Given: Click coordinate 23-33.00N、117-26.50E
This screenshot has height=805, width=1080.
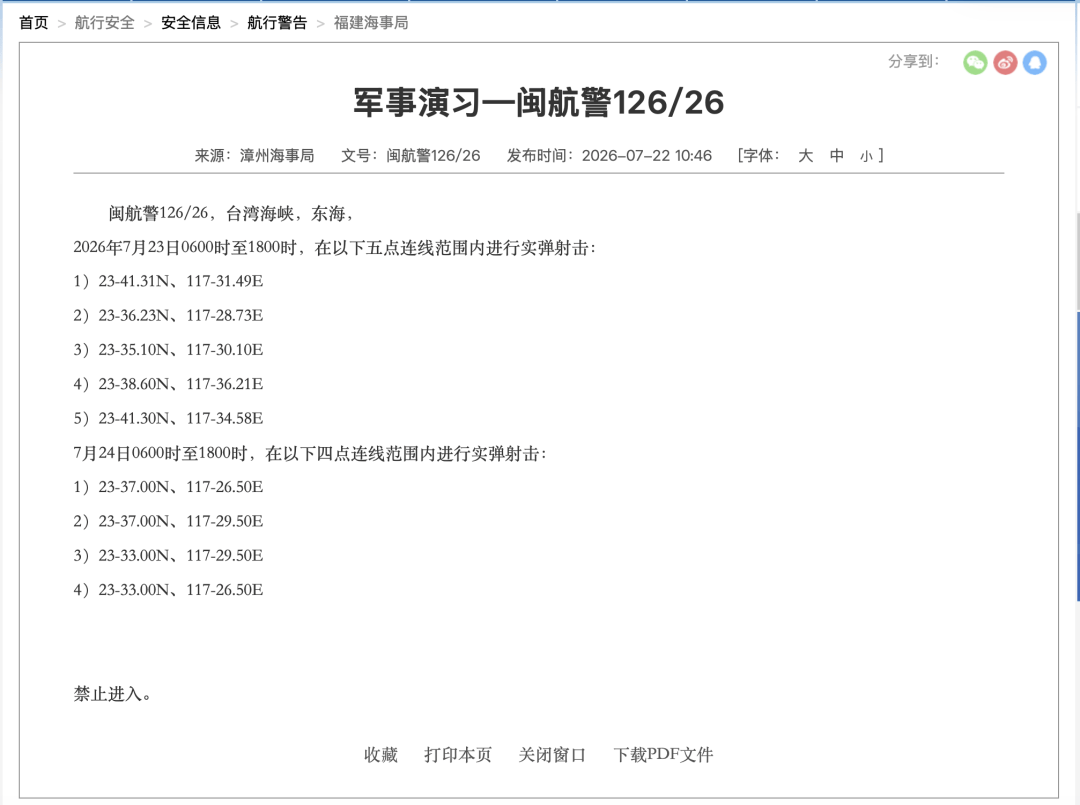Looking at the screenshot, I should [180, 590].
